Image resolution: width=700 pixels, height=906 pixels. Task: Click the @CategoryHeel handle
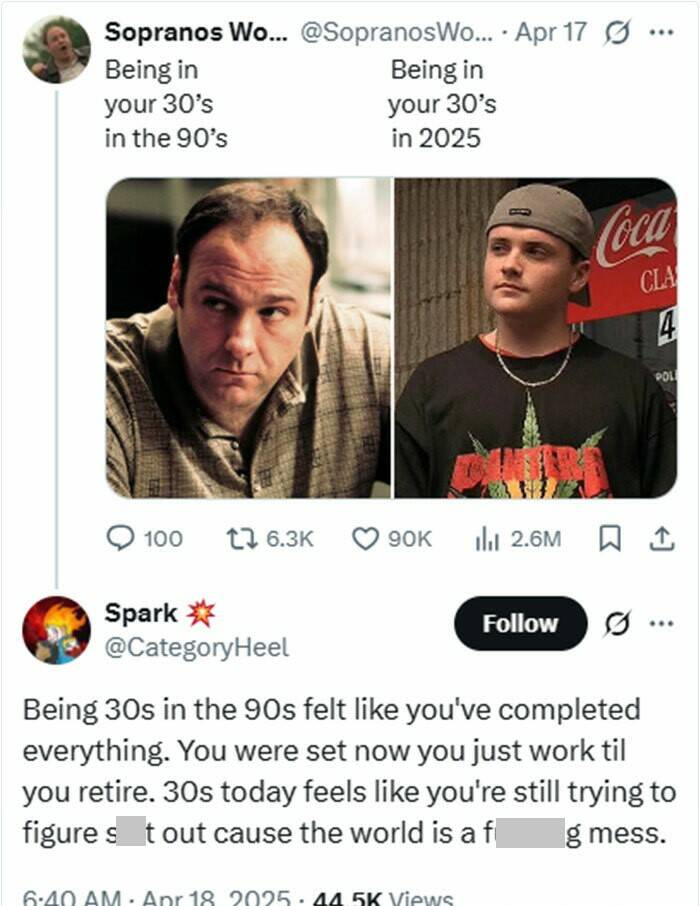point(197,648)
